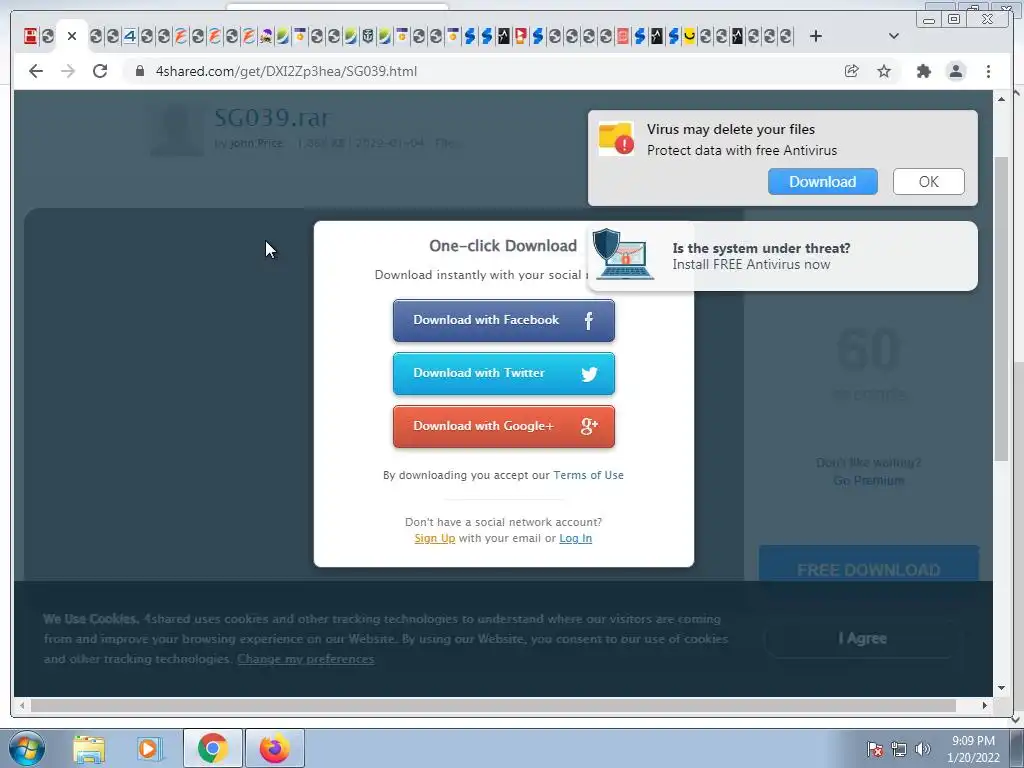Go forward to the next page
Viewport: 1024px width, 768px height.
68,71
